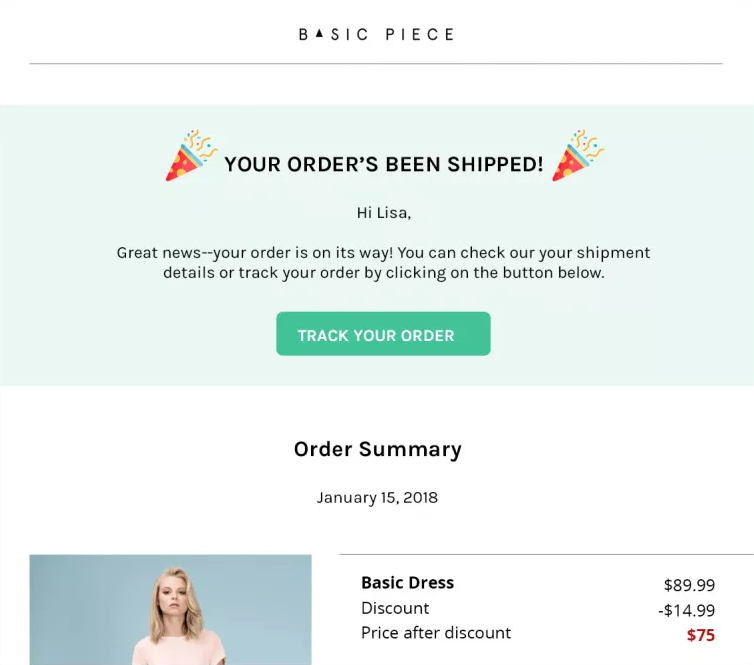Click the right party popper icon

click(x=577, y=155)
